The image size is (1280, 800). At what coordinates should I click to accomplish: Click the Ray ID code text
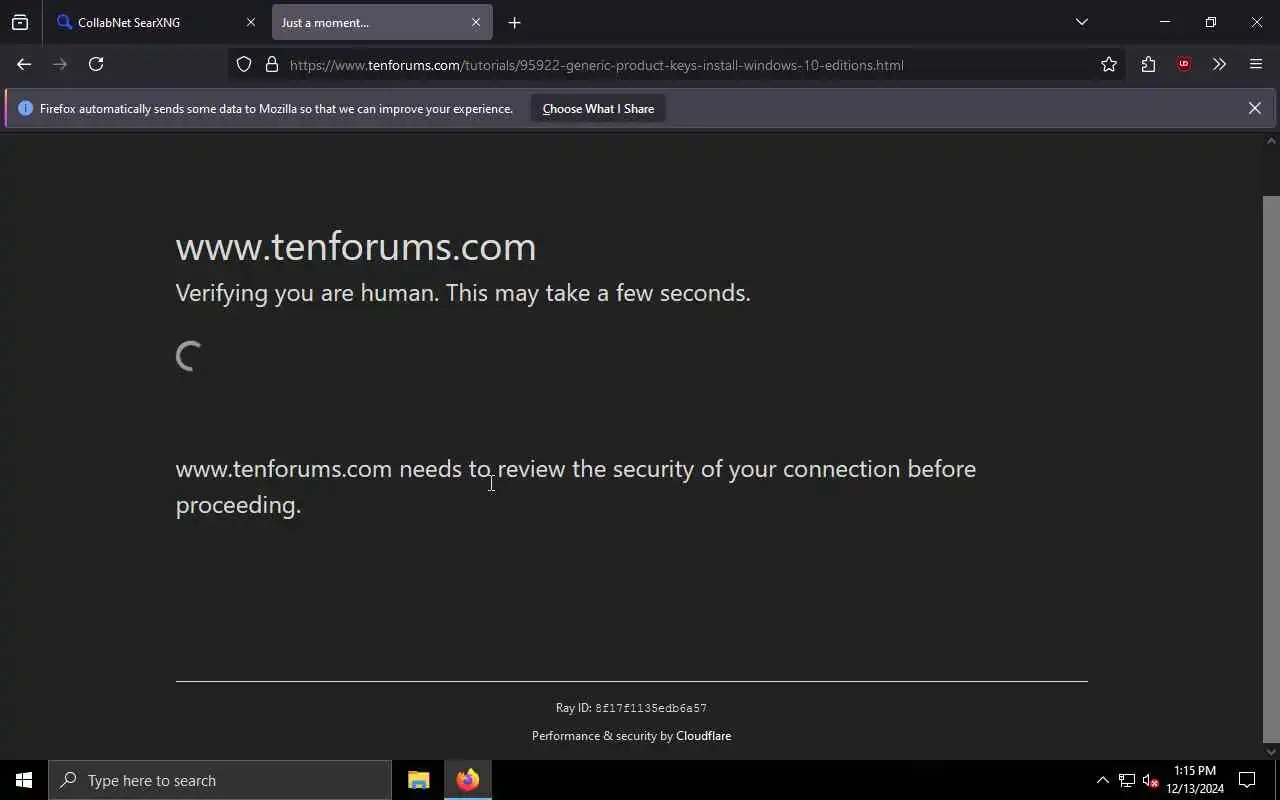coord(651,708)
